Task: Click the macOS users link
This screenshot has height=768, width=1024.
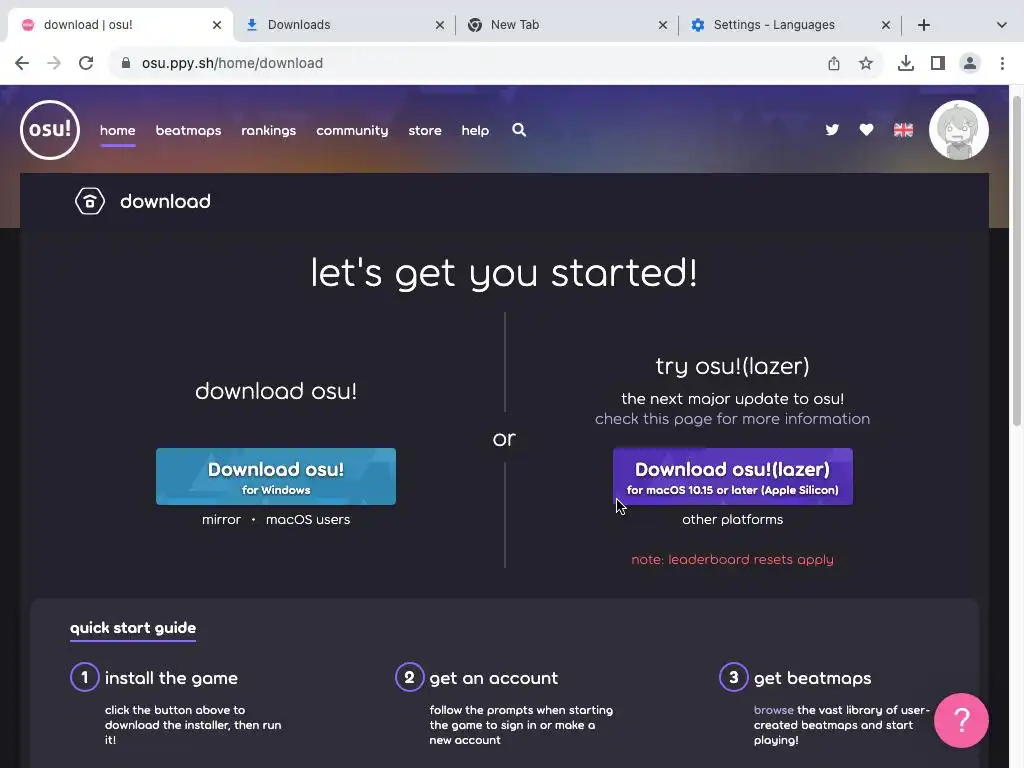Action: 308,519
